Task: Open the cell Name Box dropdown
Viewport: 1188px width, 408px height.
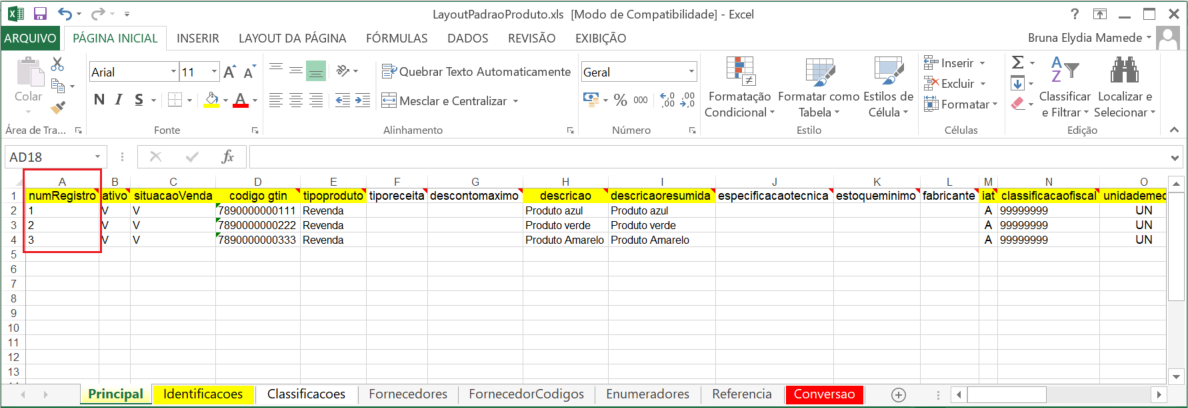Action: [98, 157]
